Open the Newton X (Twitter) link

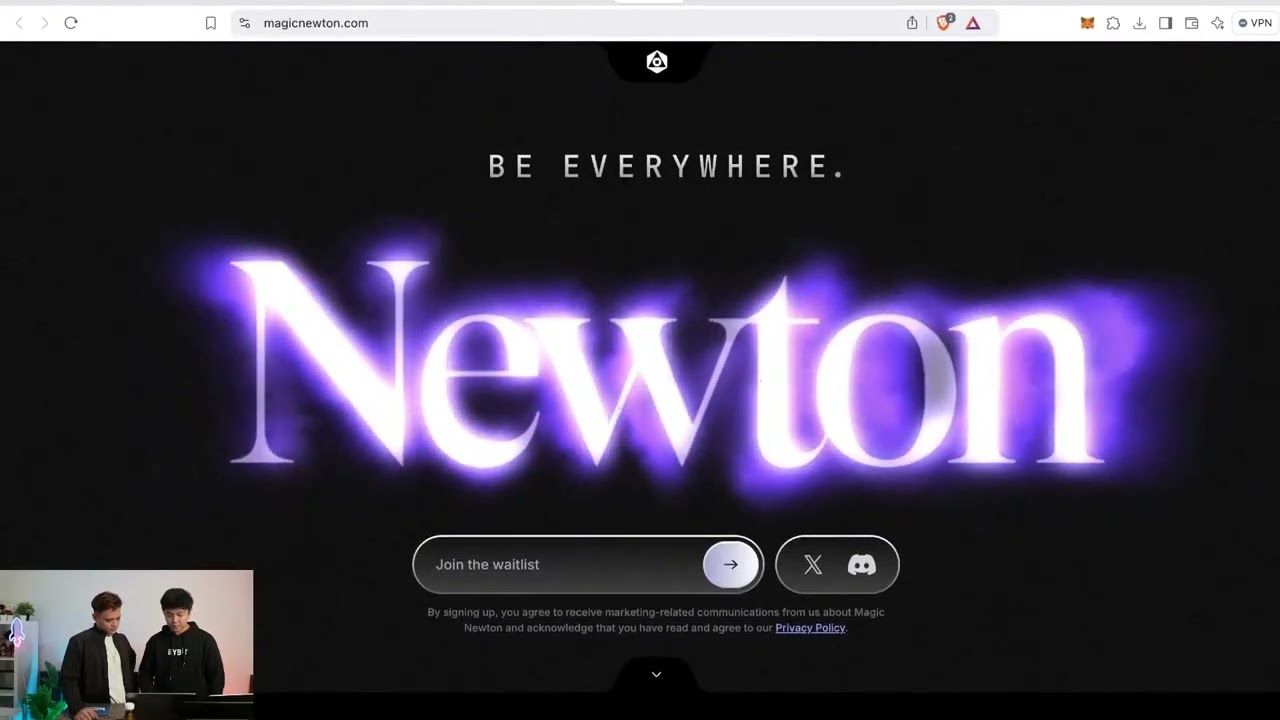tap(813, 565)
